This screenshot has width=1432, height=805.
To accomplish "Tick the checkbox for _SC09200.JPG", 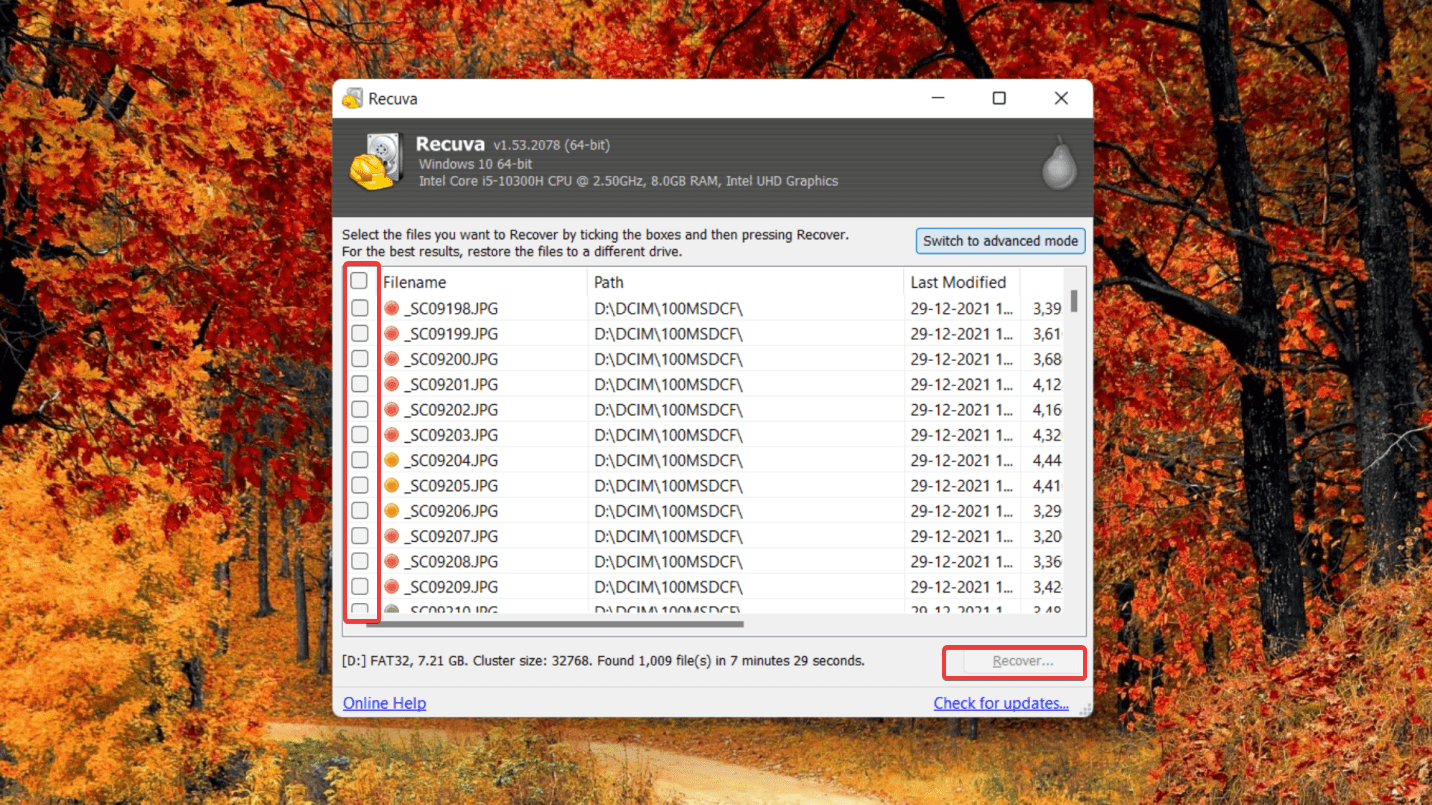I will click(359, 358).
